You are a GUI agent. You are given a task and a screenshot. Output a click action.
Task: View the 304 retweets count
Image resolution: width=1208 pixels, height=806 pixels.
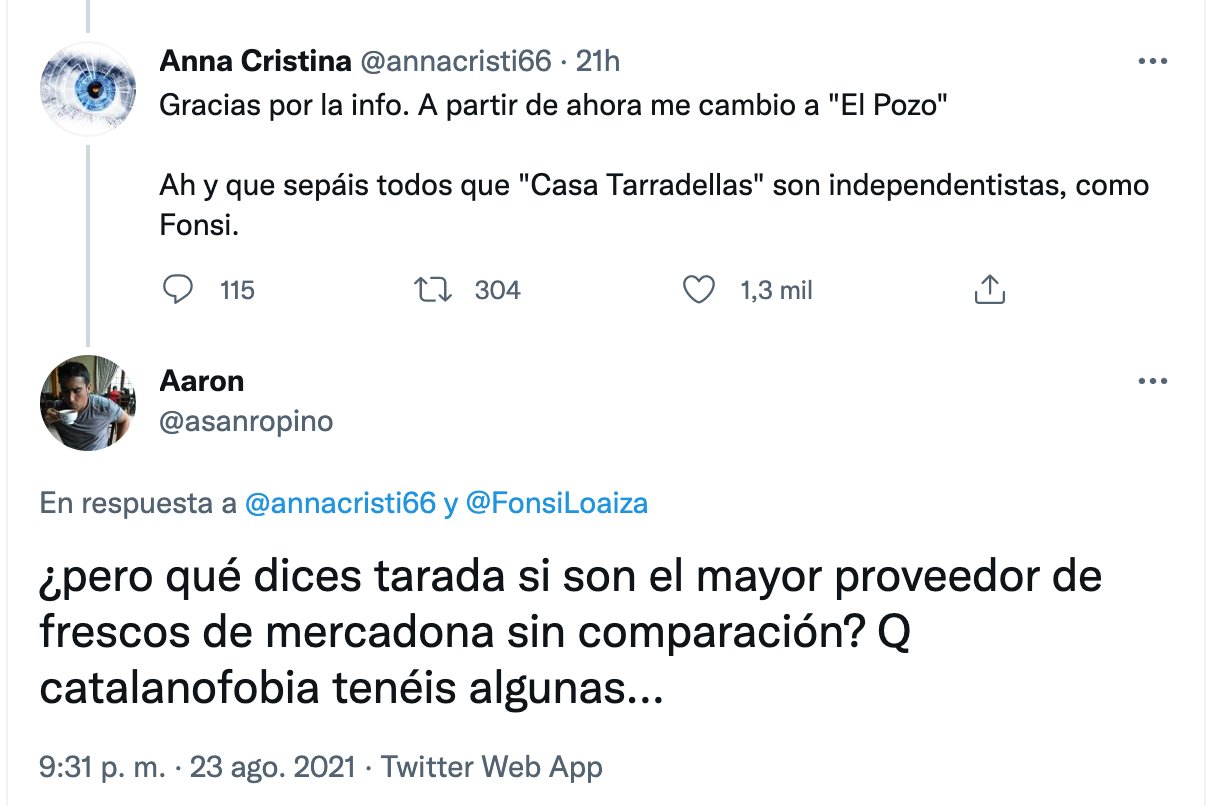(497, 290)
